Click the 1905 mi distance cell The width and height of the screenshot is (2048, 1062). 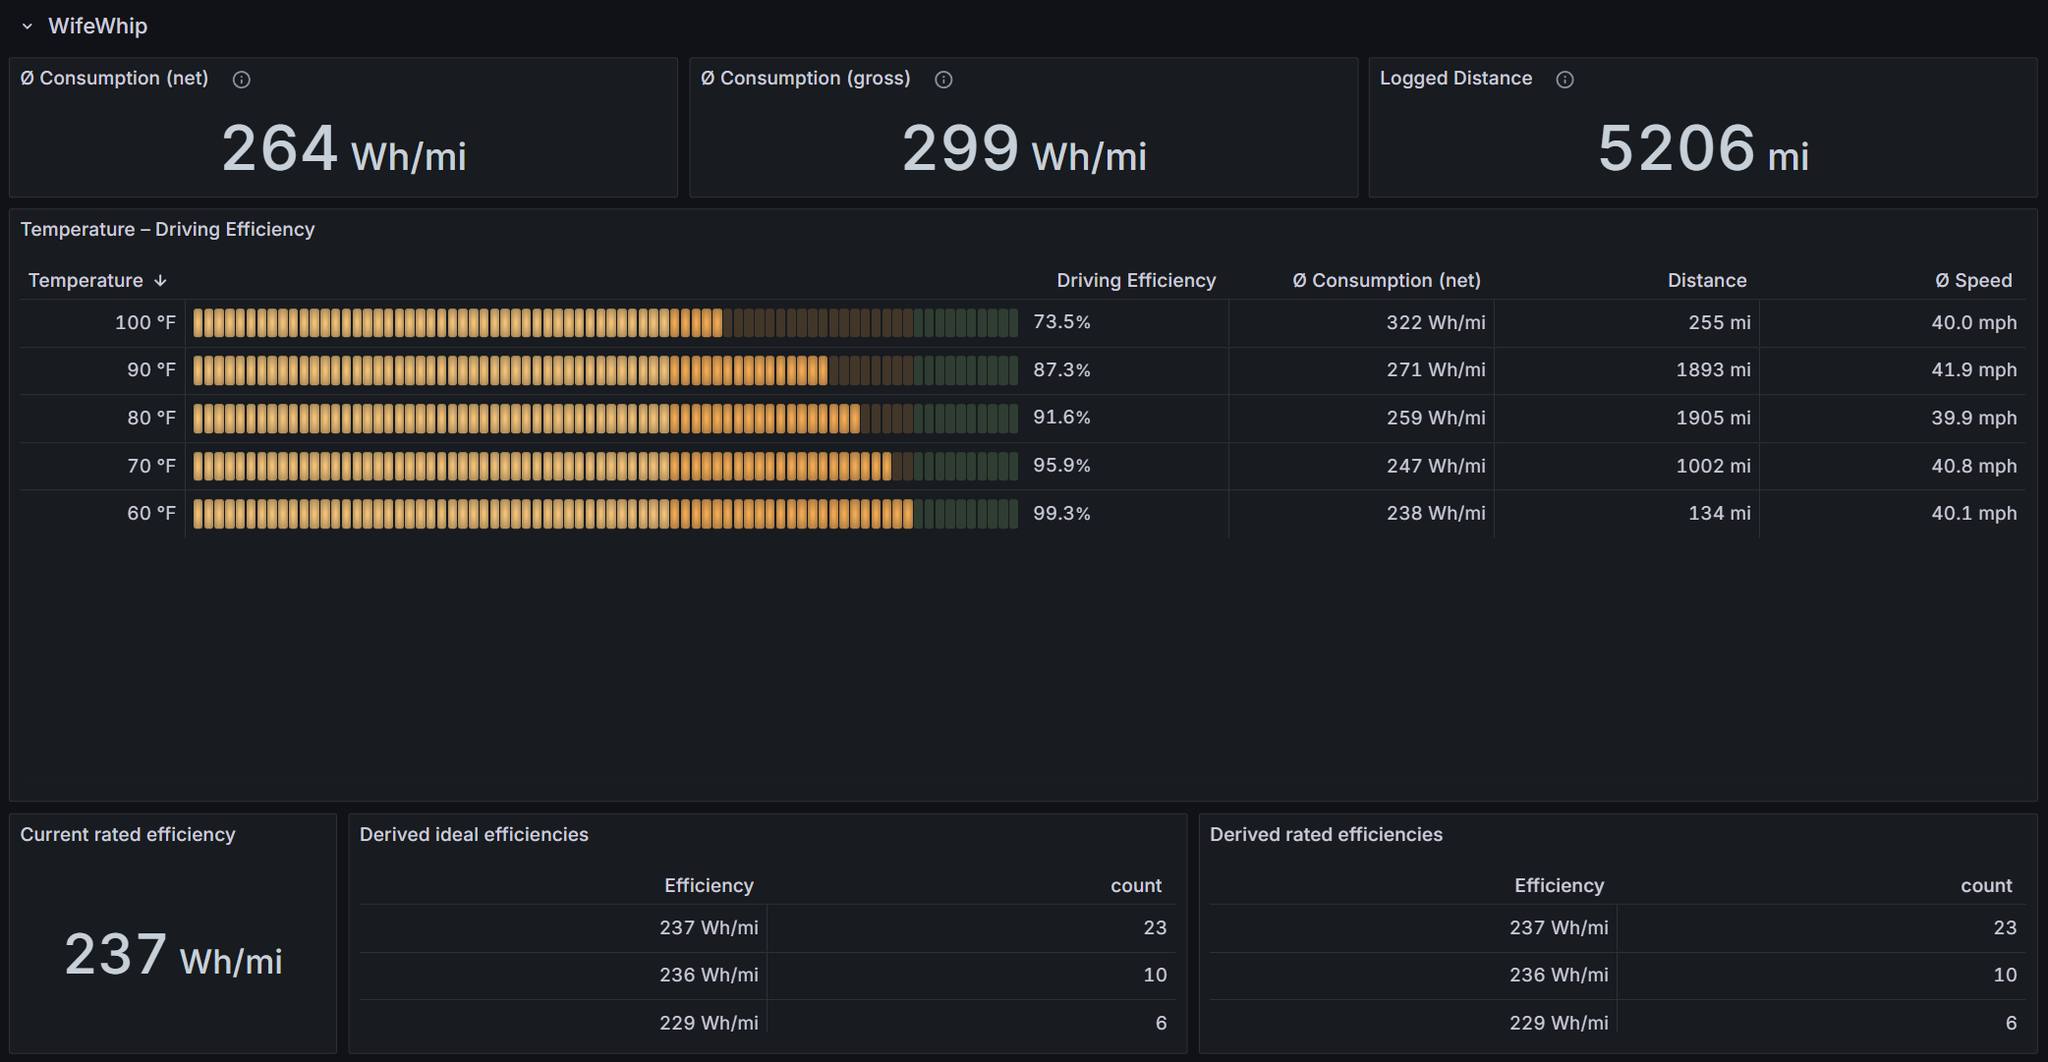coord(1627,418)
